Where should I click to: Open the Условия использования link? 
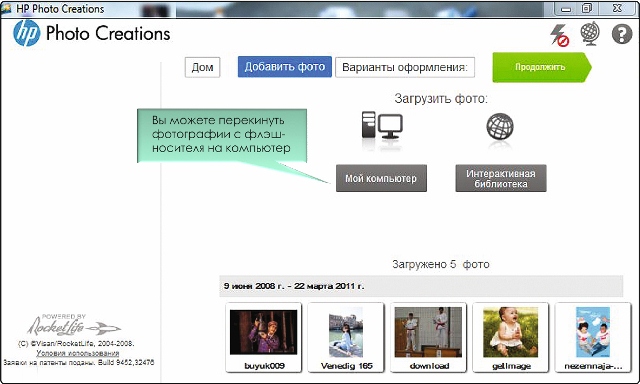pyautogui.click(x=78, y=353)
